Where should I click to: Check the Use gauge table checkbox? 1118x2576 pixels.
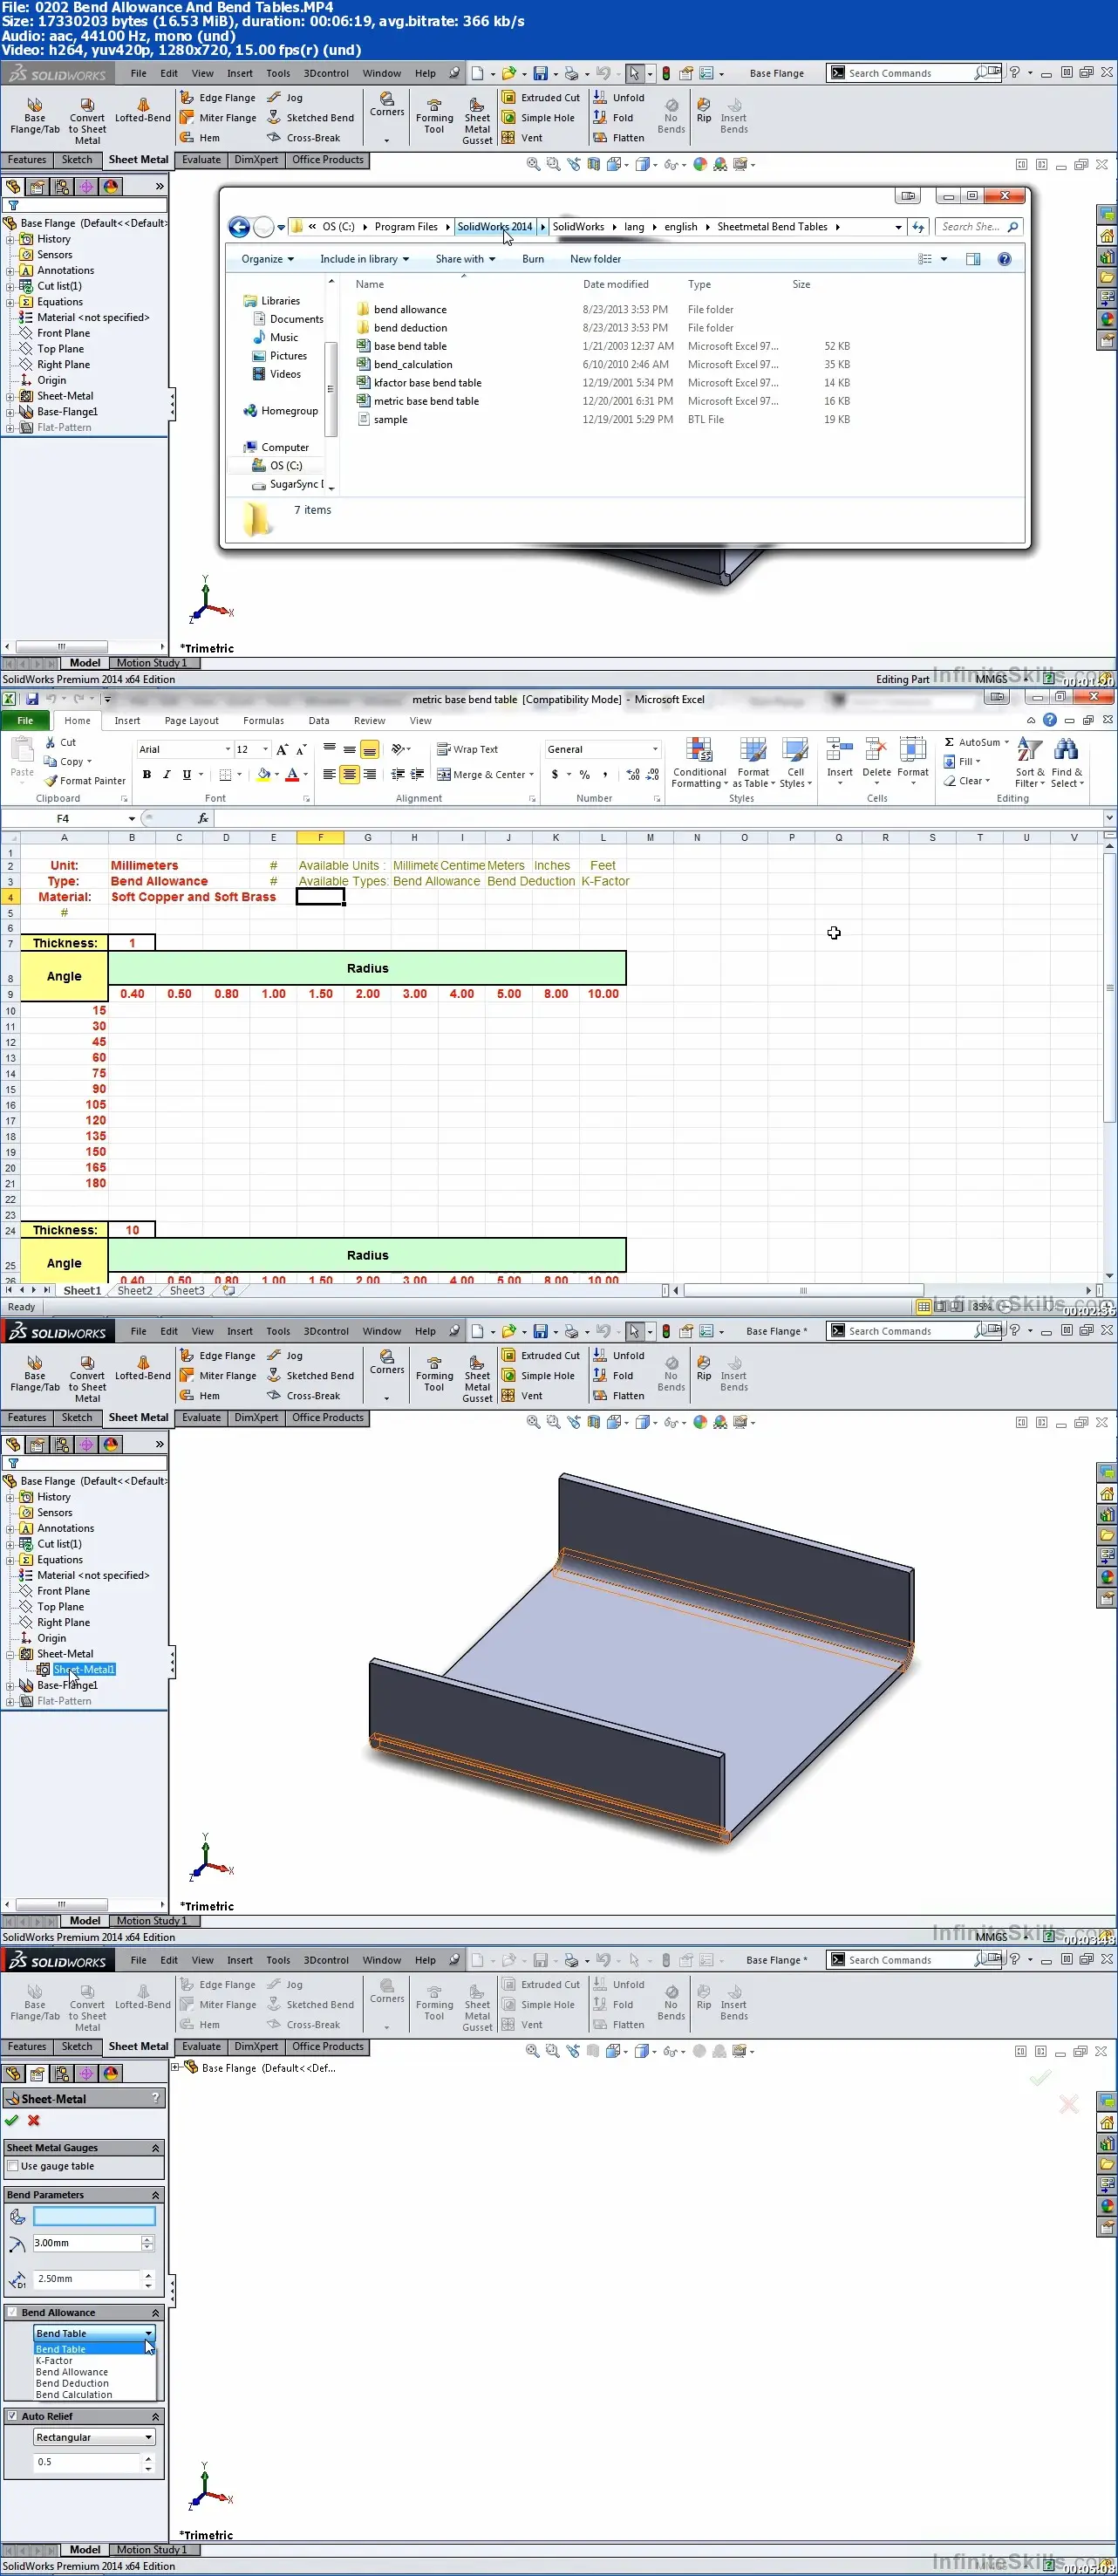tap(13, 2166)
